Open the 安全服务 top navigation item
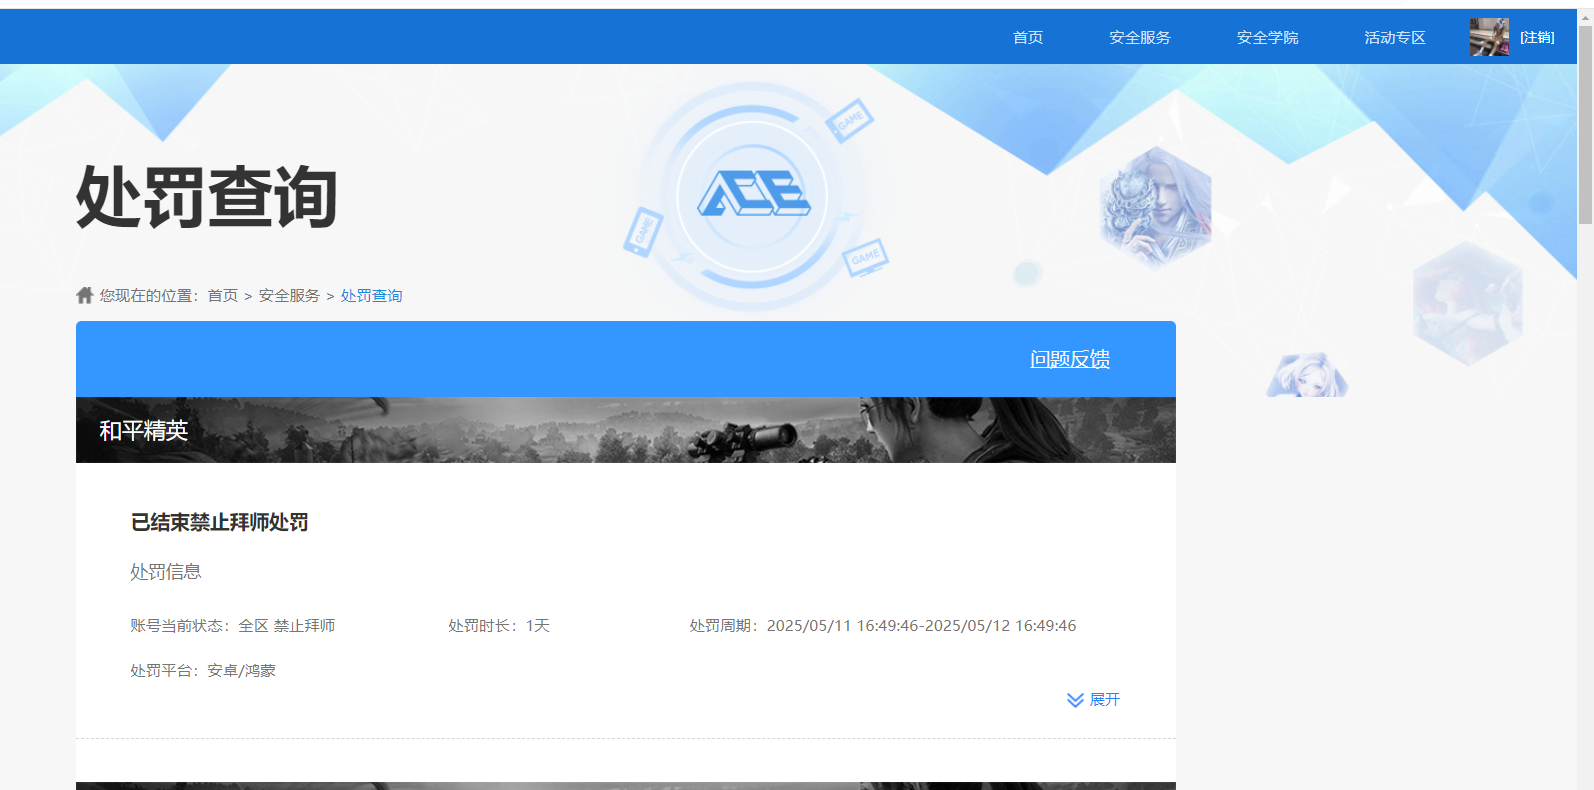Viewport: 1594px width, 790px height. click(1139, 37)
